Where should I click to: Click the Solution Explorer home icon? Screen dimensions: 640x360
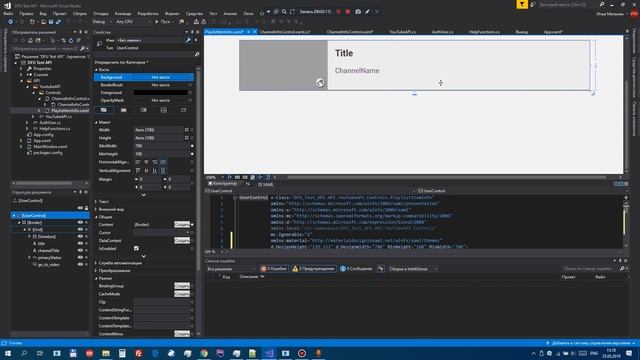pos(30,40)
